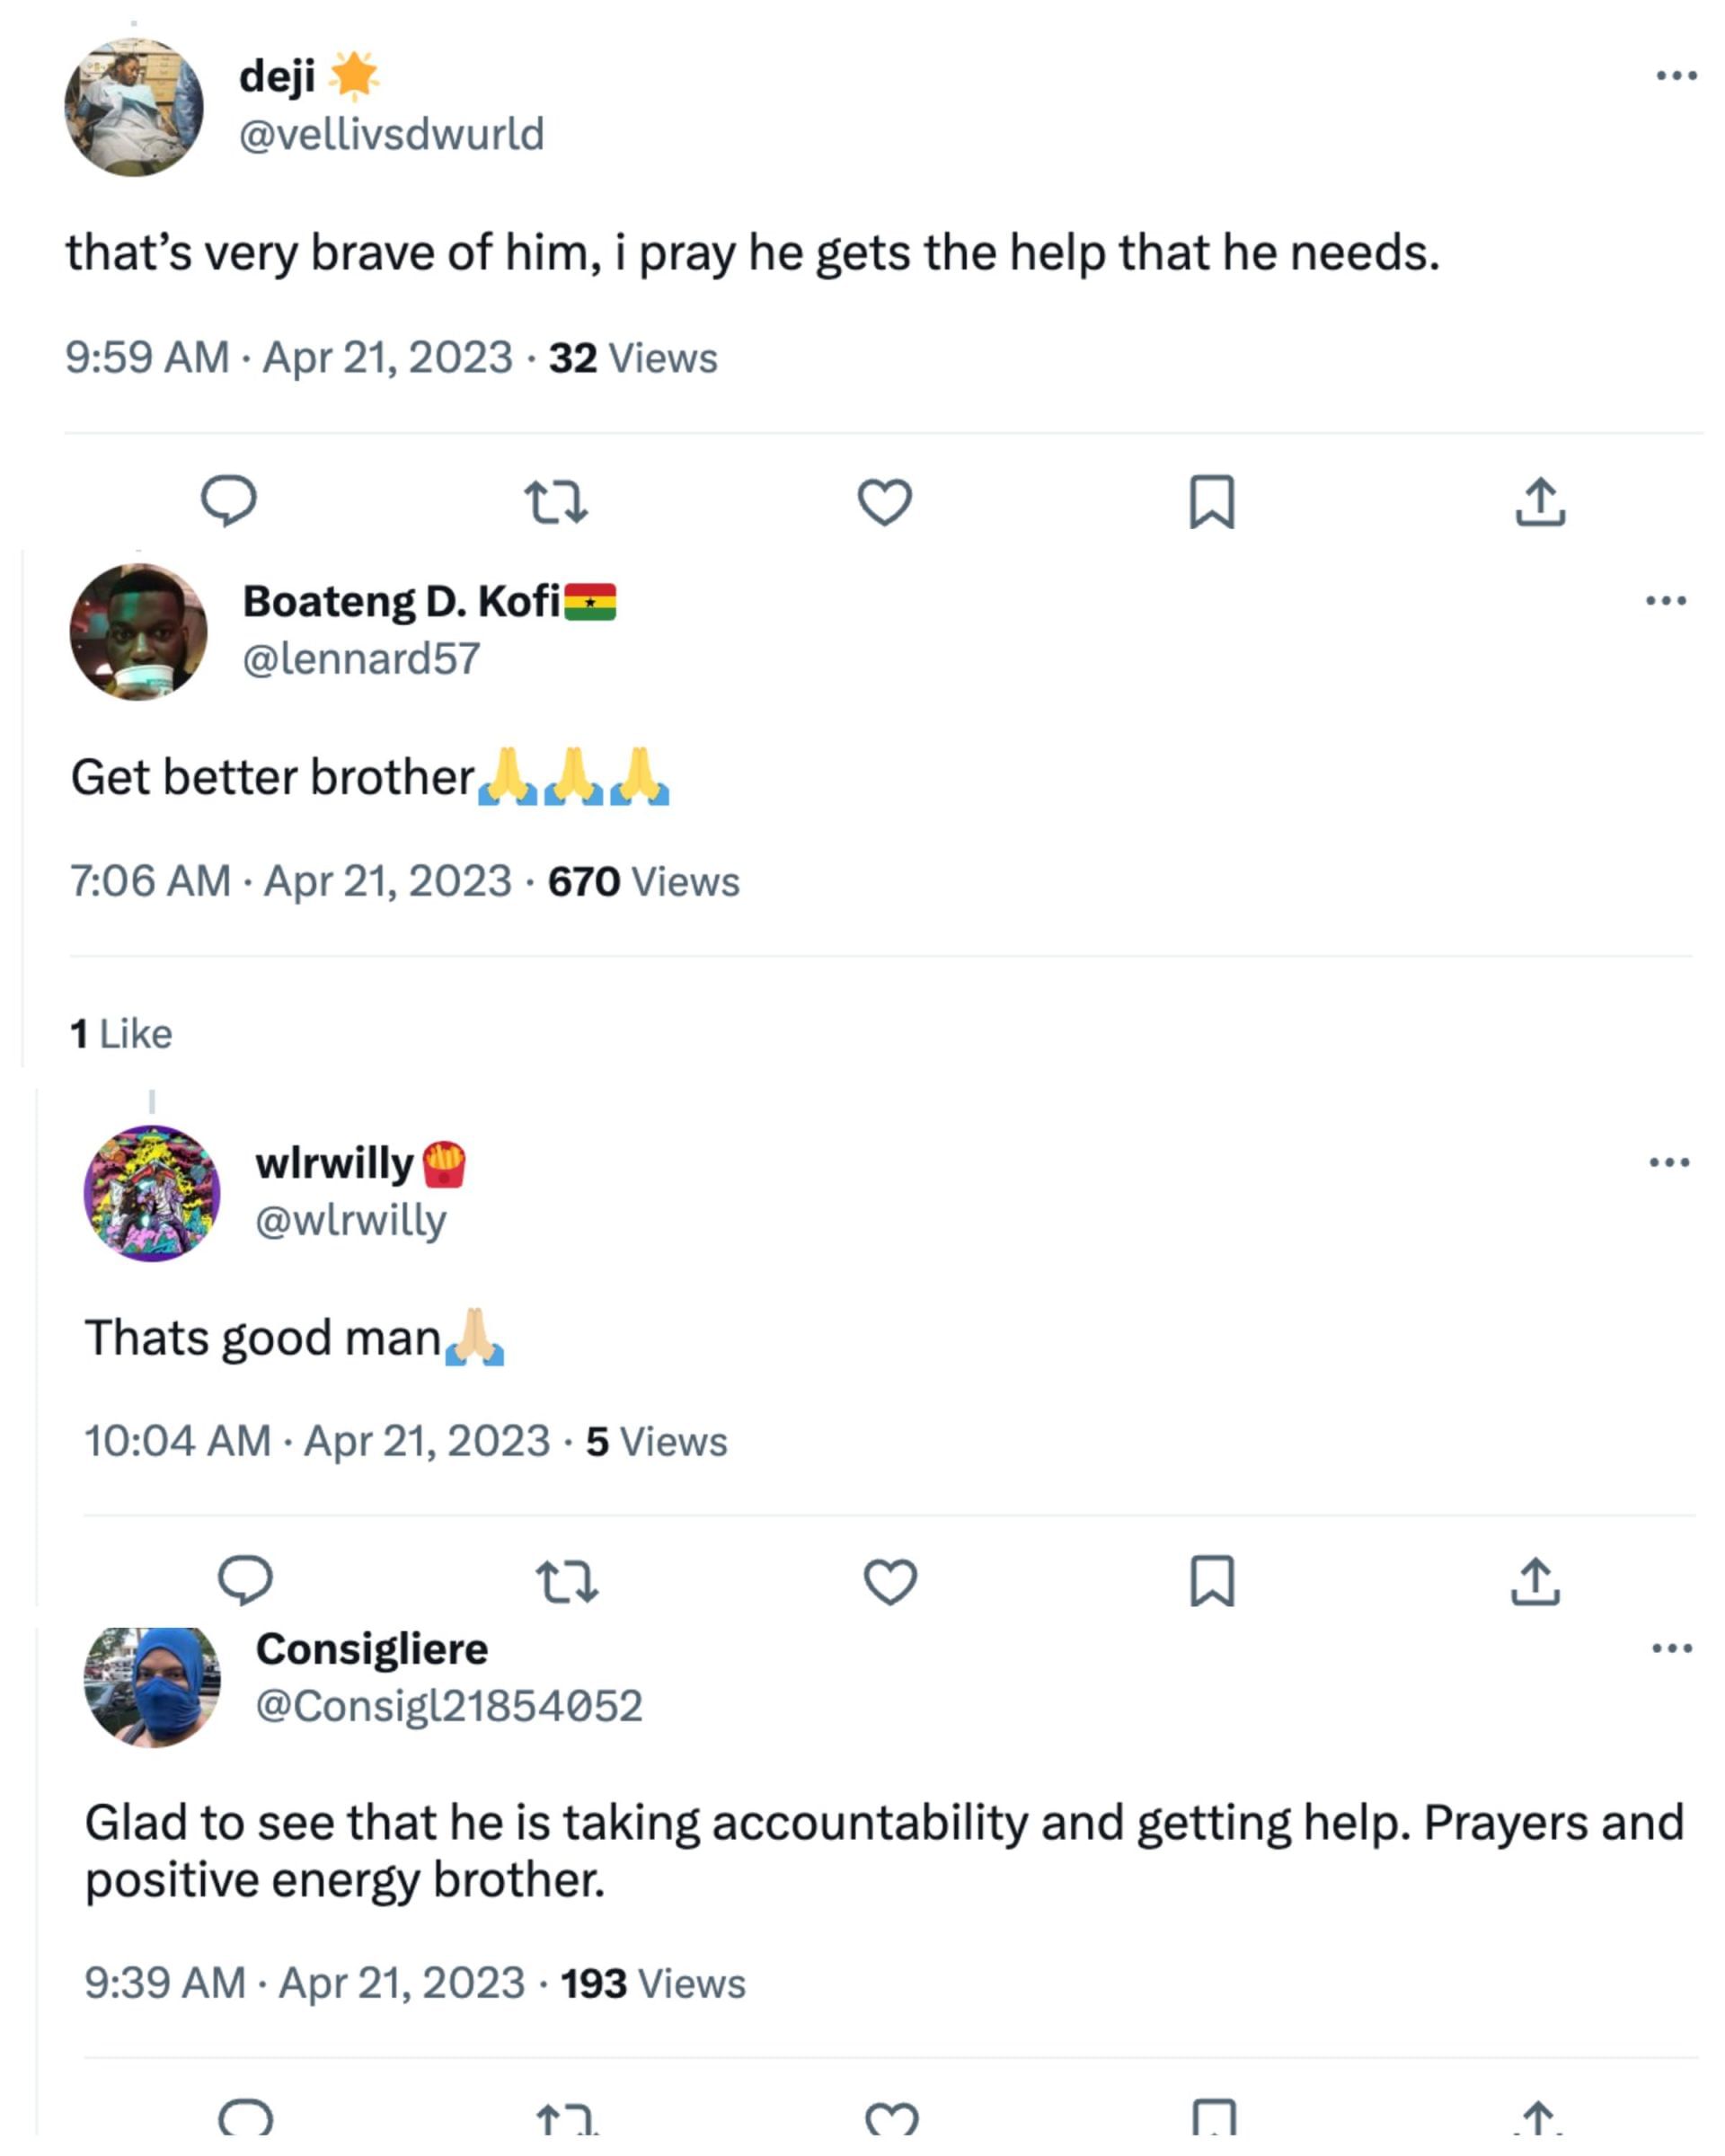
Task: Like wlrwilly's tweet
Action: point(890,1582)
